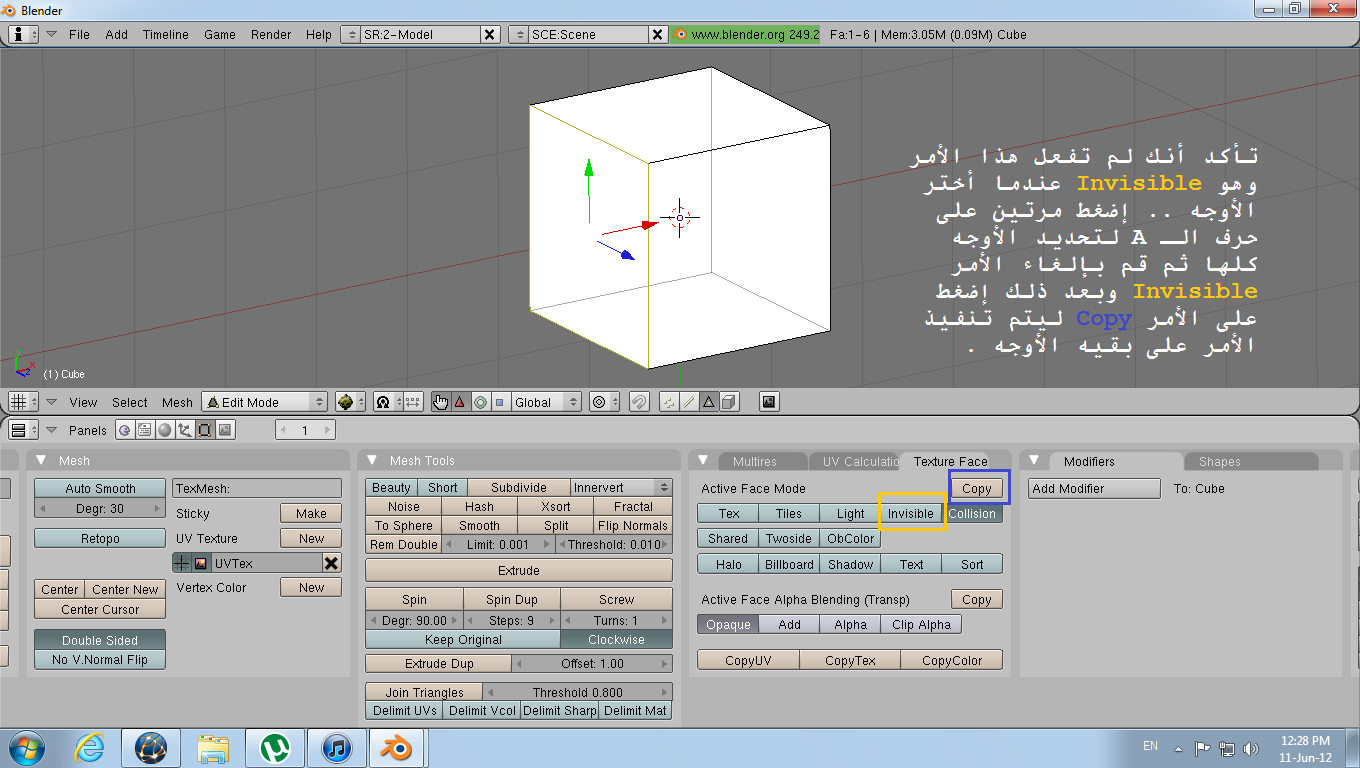Open the draw type (solid) selector
1360x768 pixels.
point(350,402)
